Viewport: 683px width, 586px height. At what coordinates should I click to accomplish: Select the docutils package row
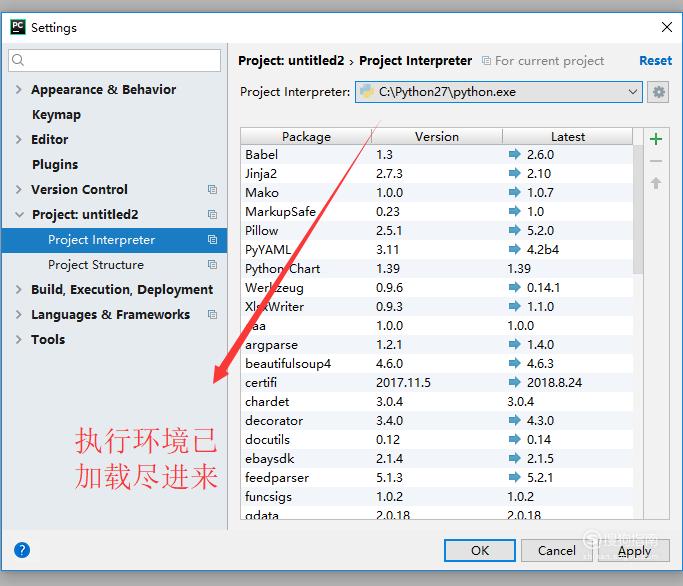click(437, 439)
